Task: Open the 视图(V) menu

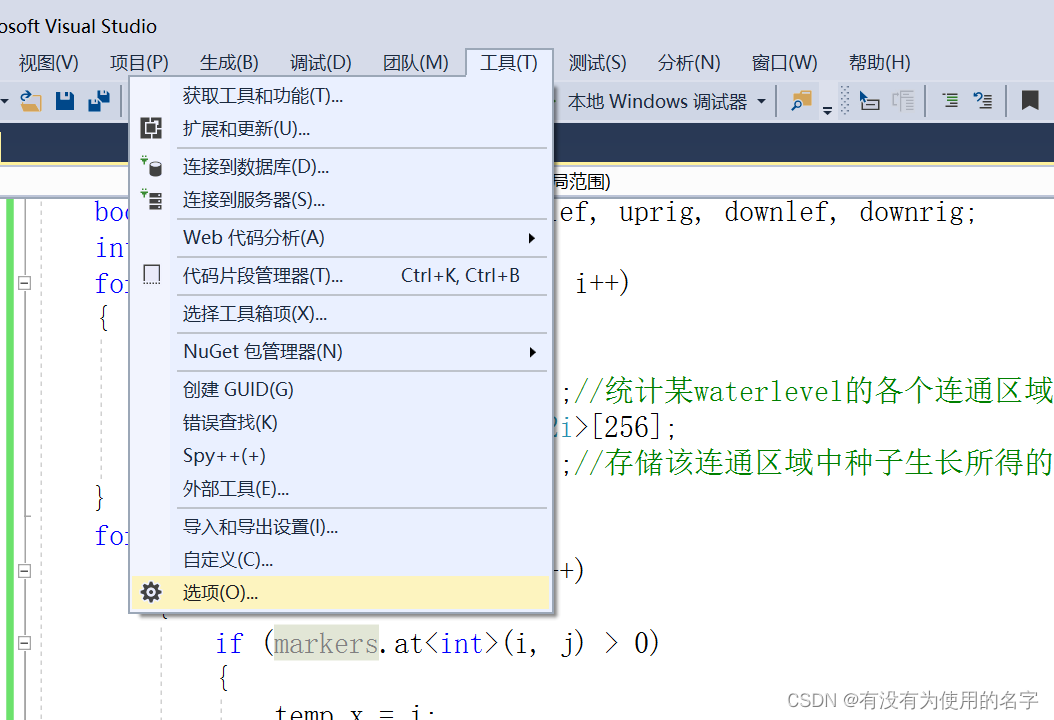Action: click(48, 63)
